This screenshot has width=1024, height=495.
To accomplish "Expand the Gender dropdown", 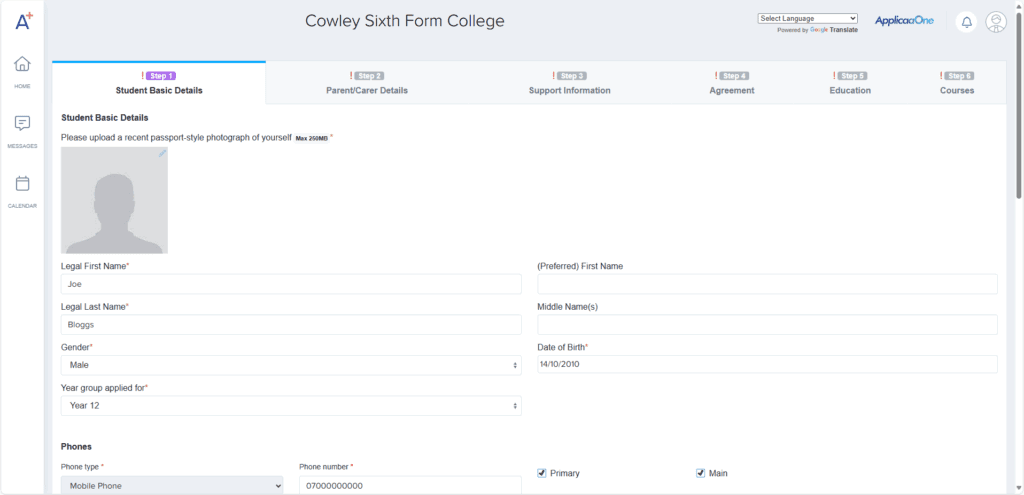I will point(291,365).
